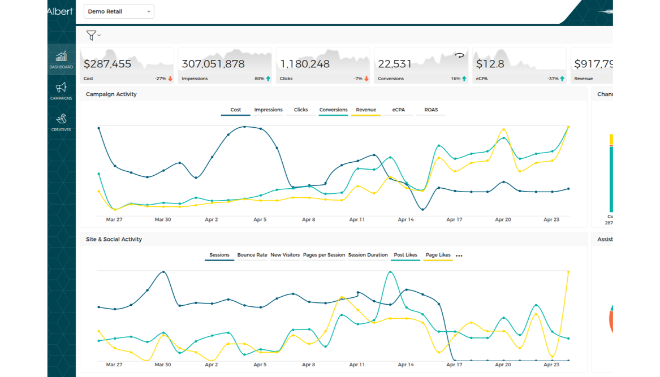
Task: Toggle the Revenue series on the chart
Action: (366, 110)
